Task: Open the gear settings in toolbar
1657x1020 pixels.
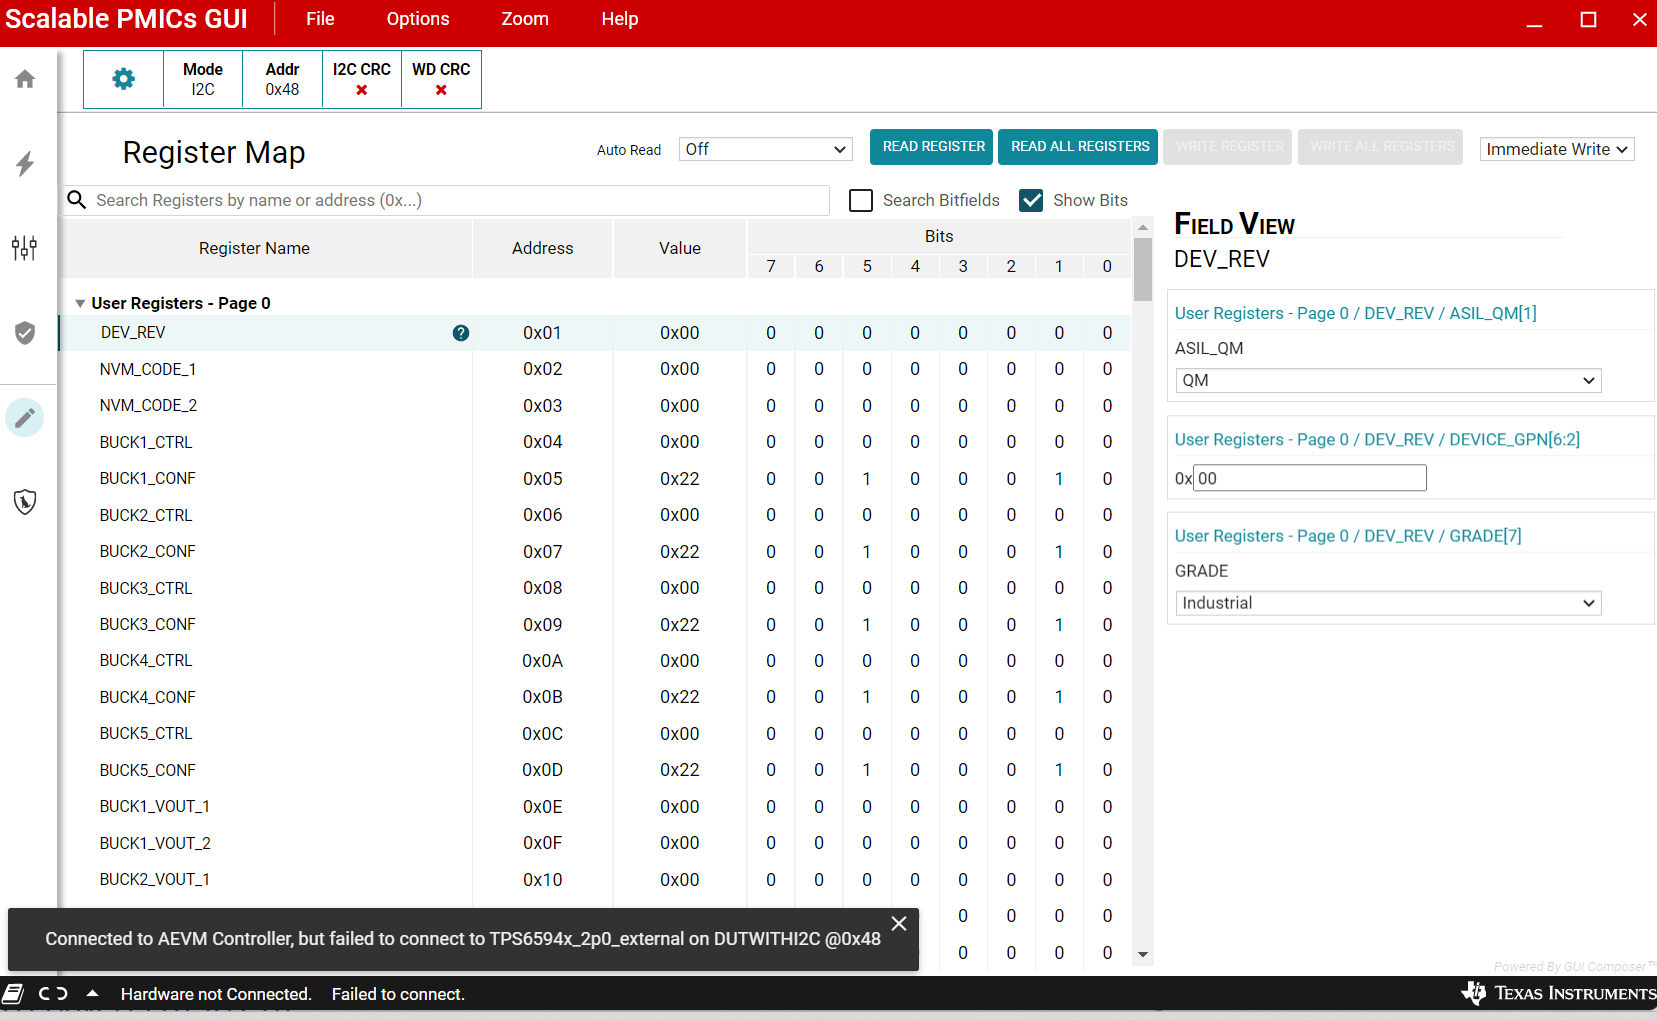Action: coord(123,79)
